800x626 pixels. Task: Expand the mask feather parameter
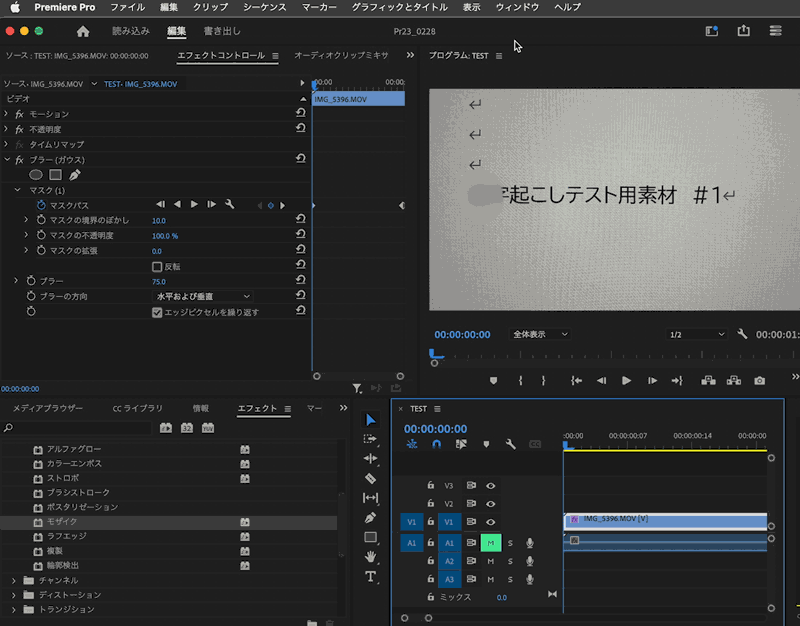click(26, 220)
